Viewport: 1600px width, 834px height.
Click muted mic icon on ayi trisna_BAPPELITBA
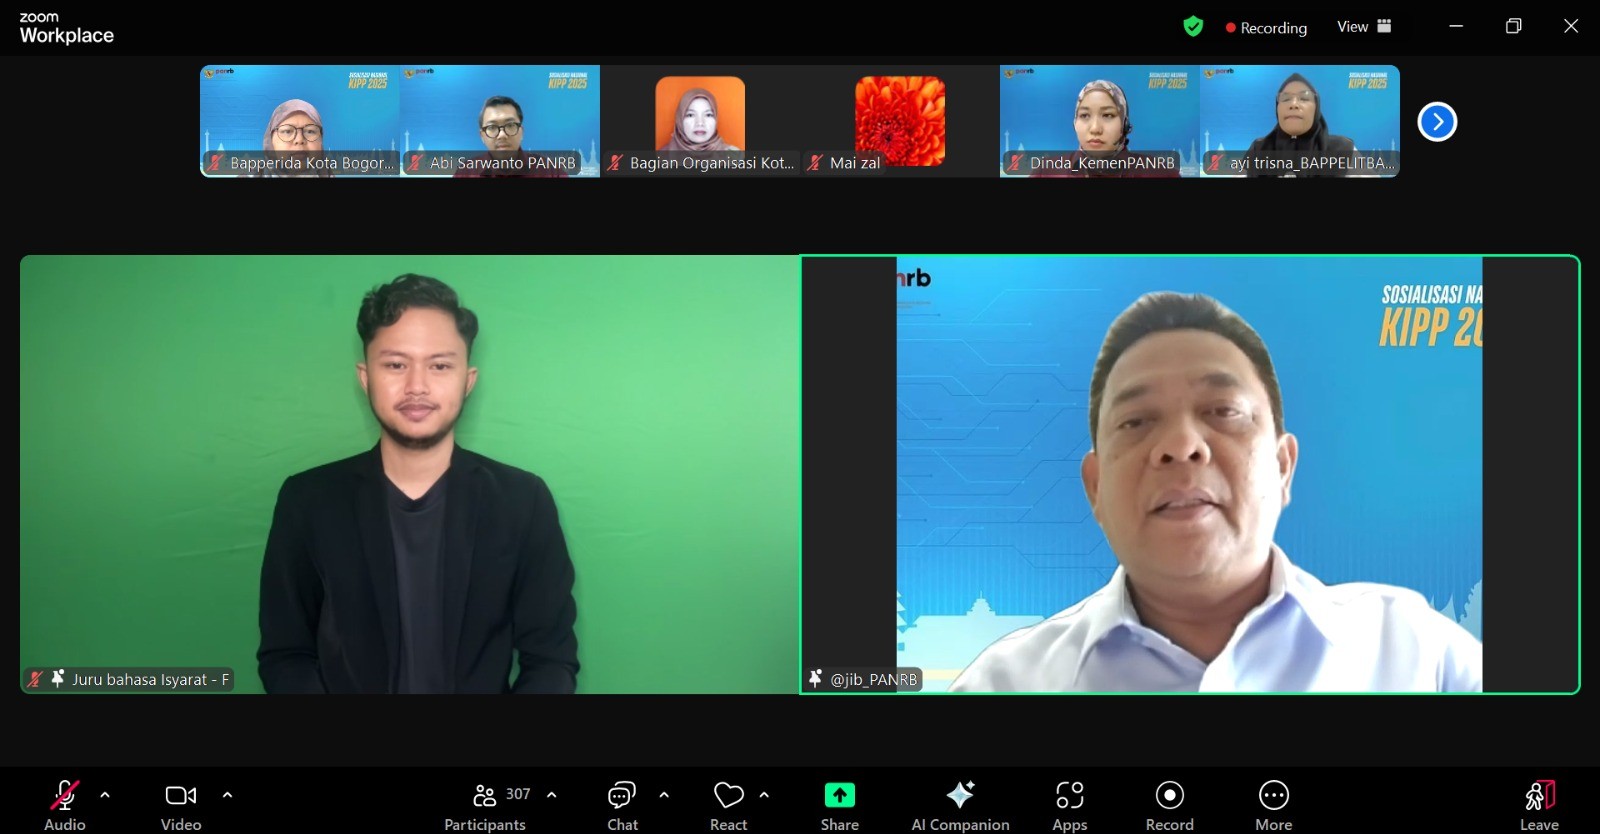1215,163
